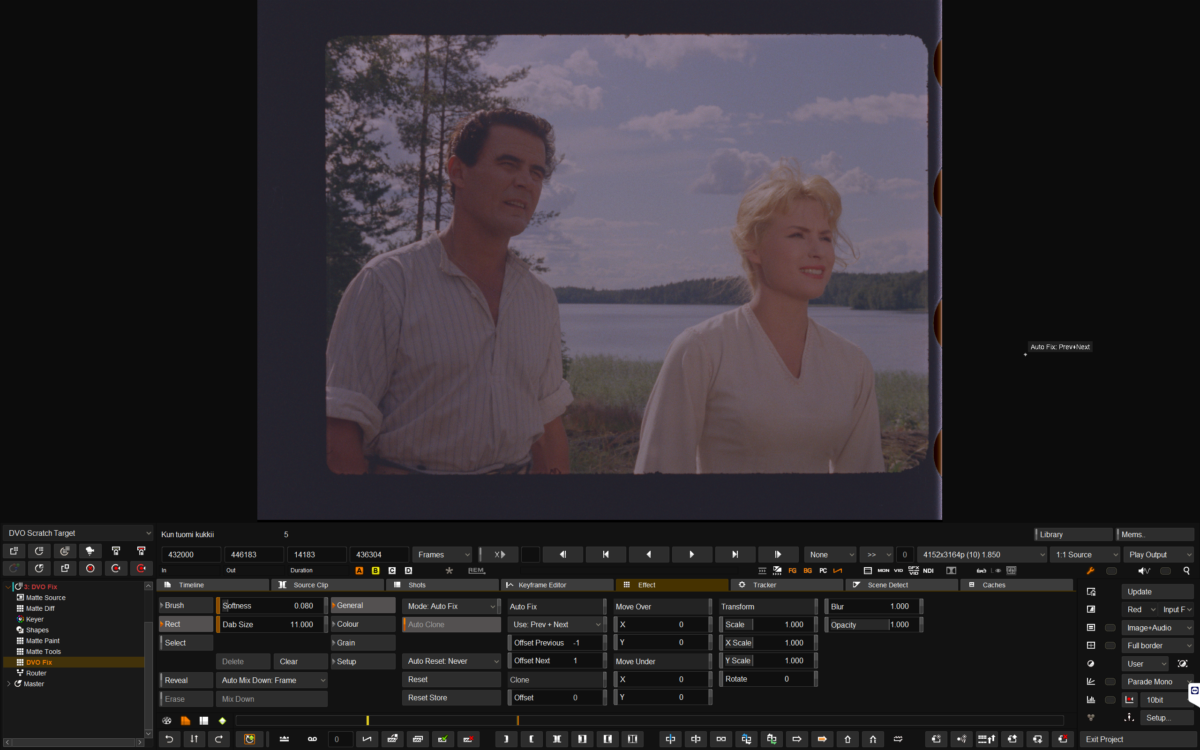Click the redo arrow icon in bottom toolbar
Viewport: 1200px width, 750px height.
click(218, 739)
